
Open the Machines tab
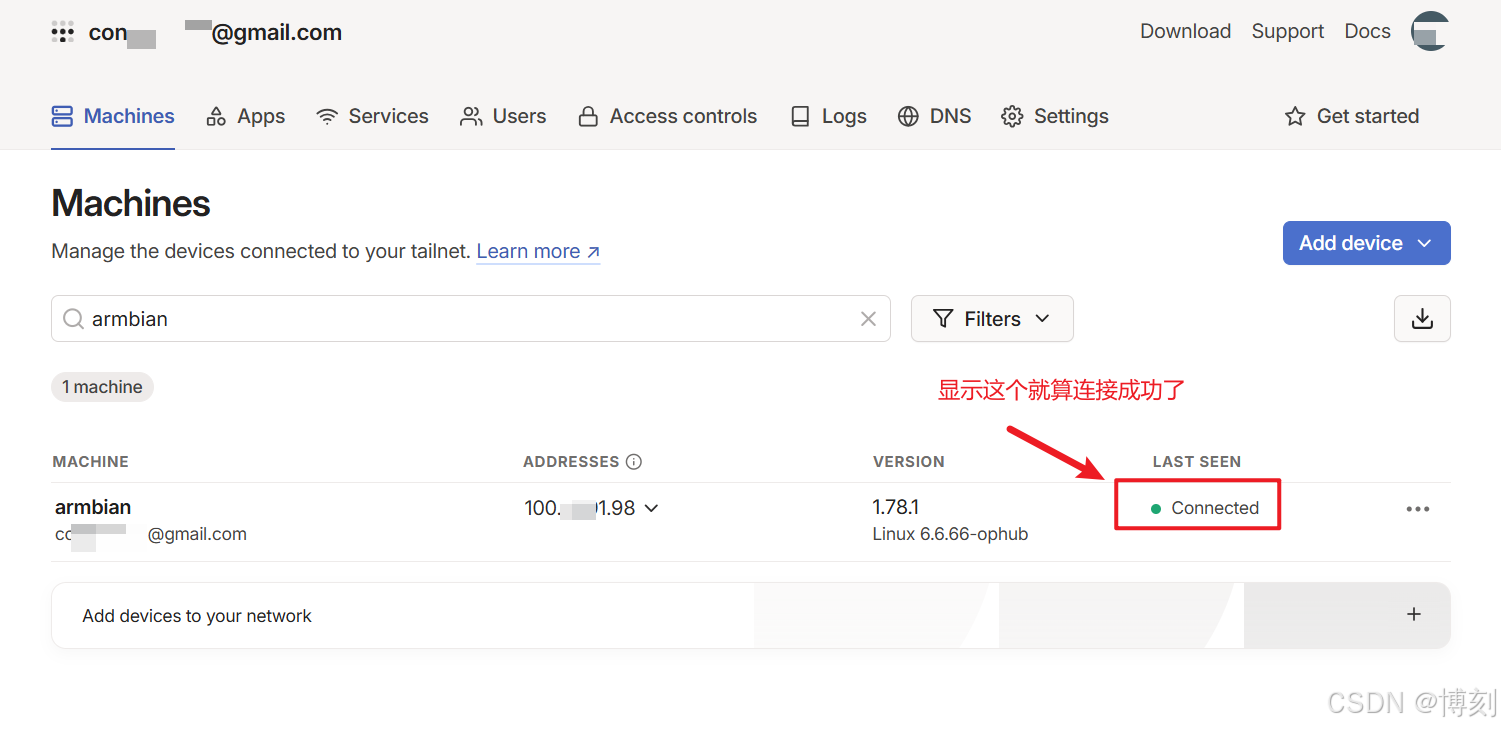point(113,116)
